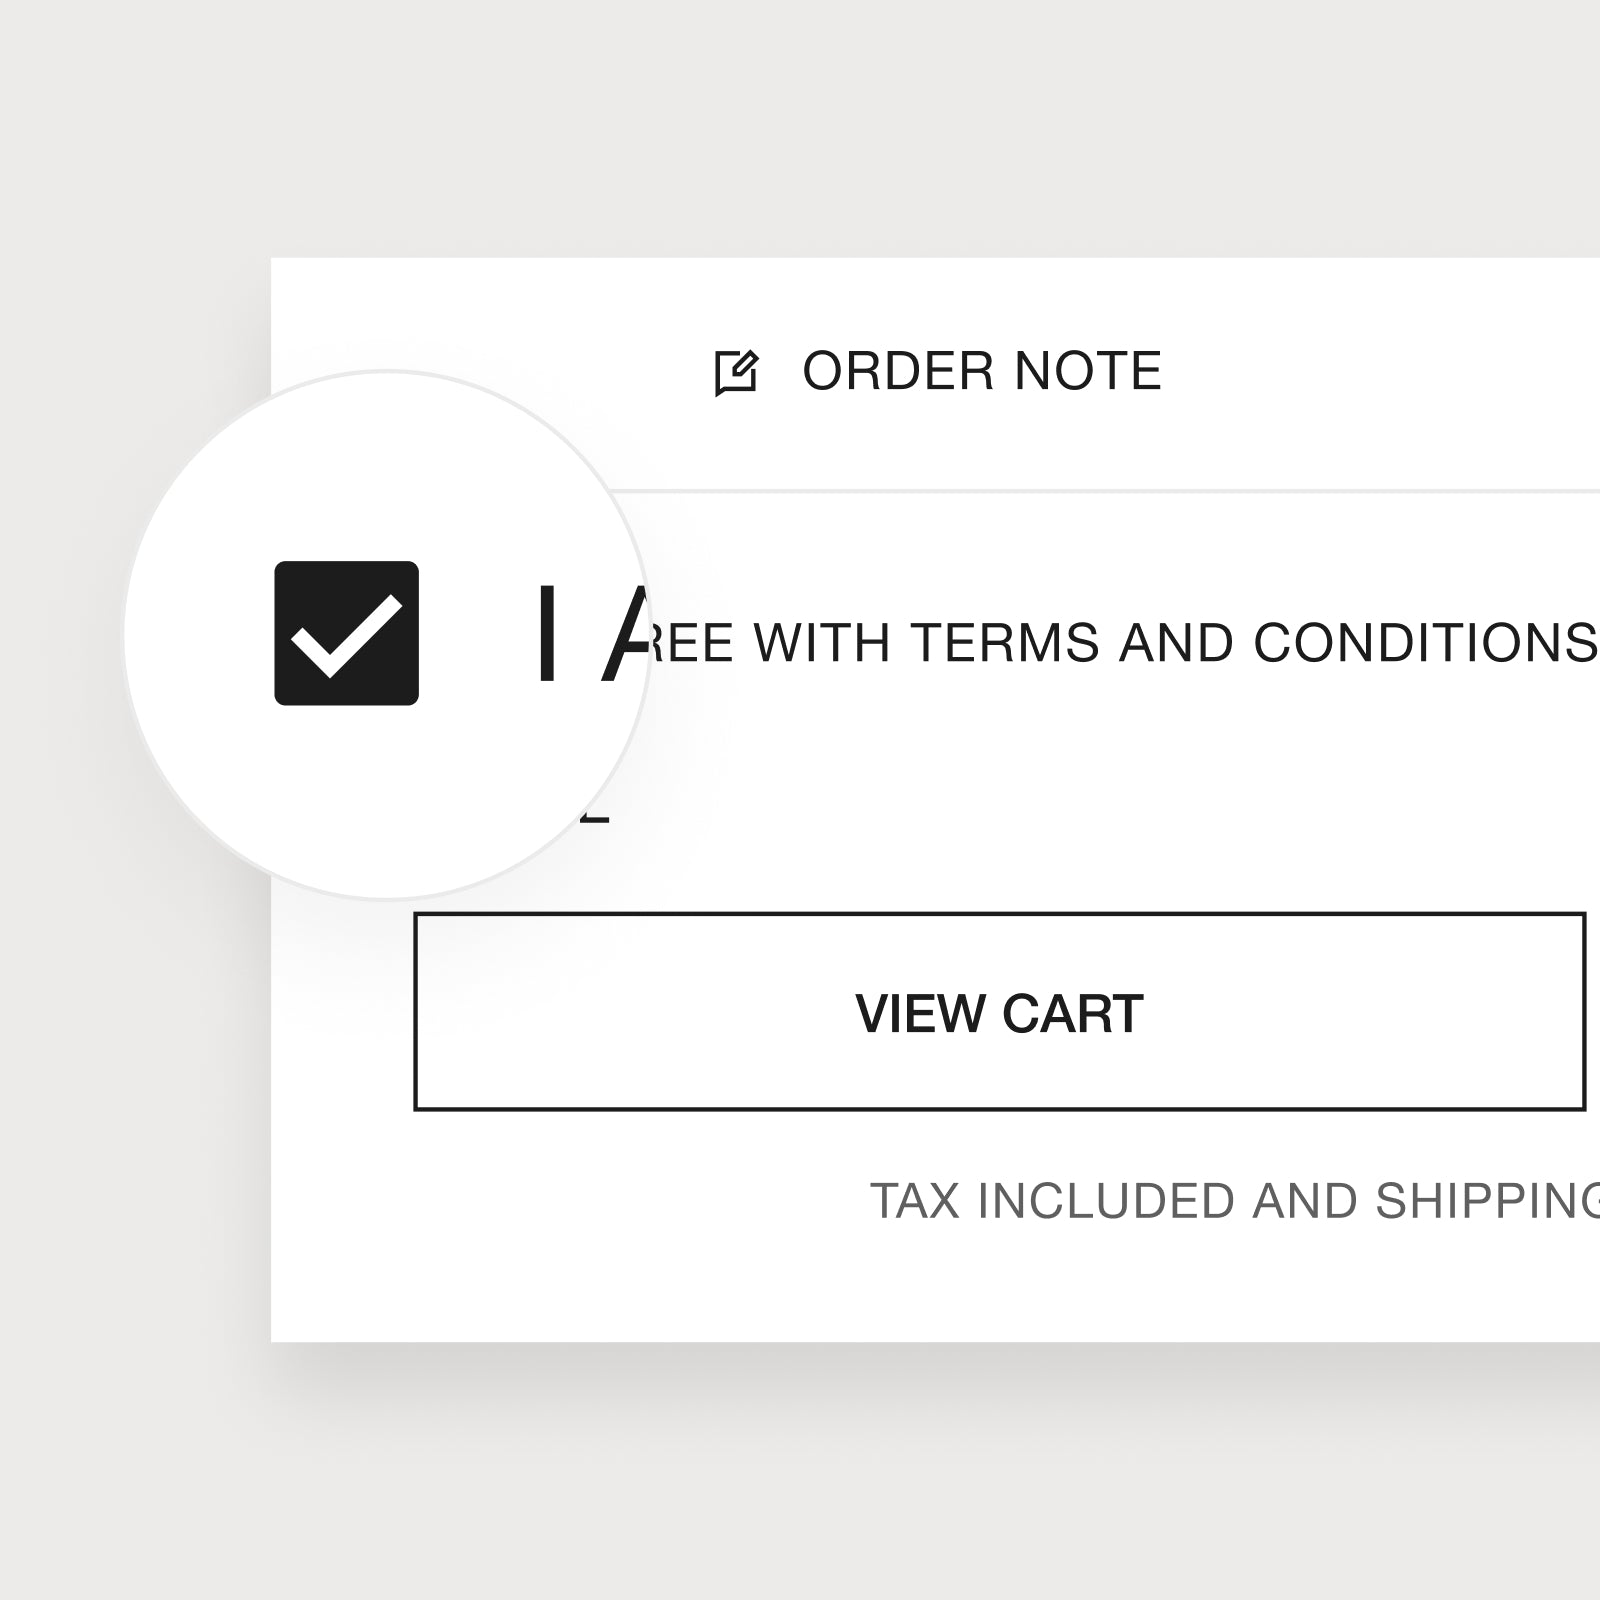Click the SHIPPING link in the tax note
Image resolution: width=1600 pixels, height=1600 pixels.
(x=1488, y=1201)
